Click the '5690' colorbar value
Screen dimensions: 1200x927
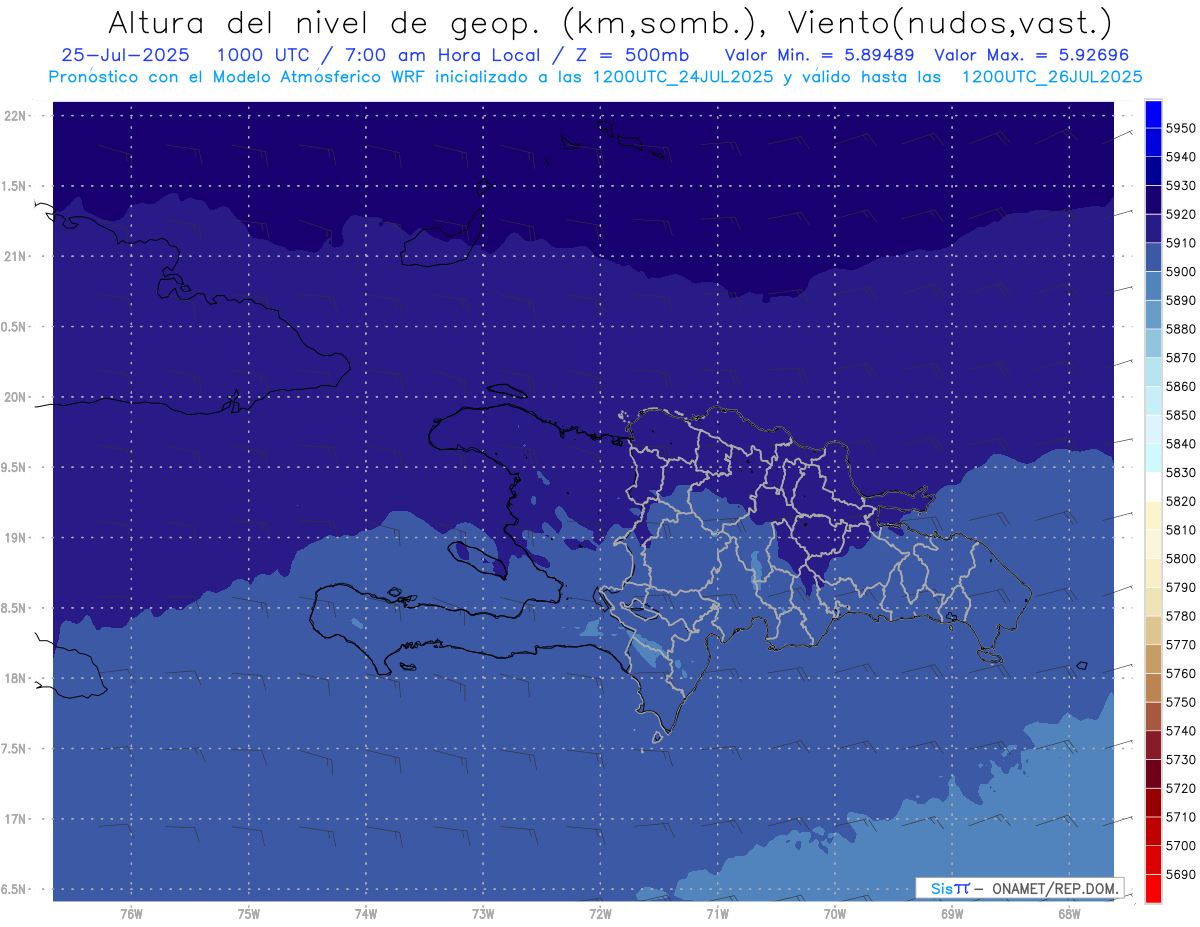point(1180,874)
